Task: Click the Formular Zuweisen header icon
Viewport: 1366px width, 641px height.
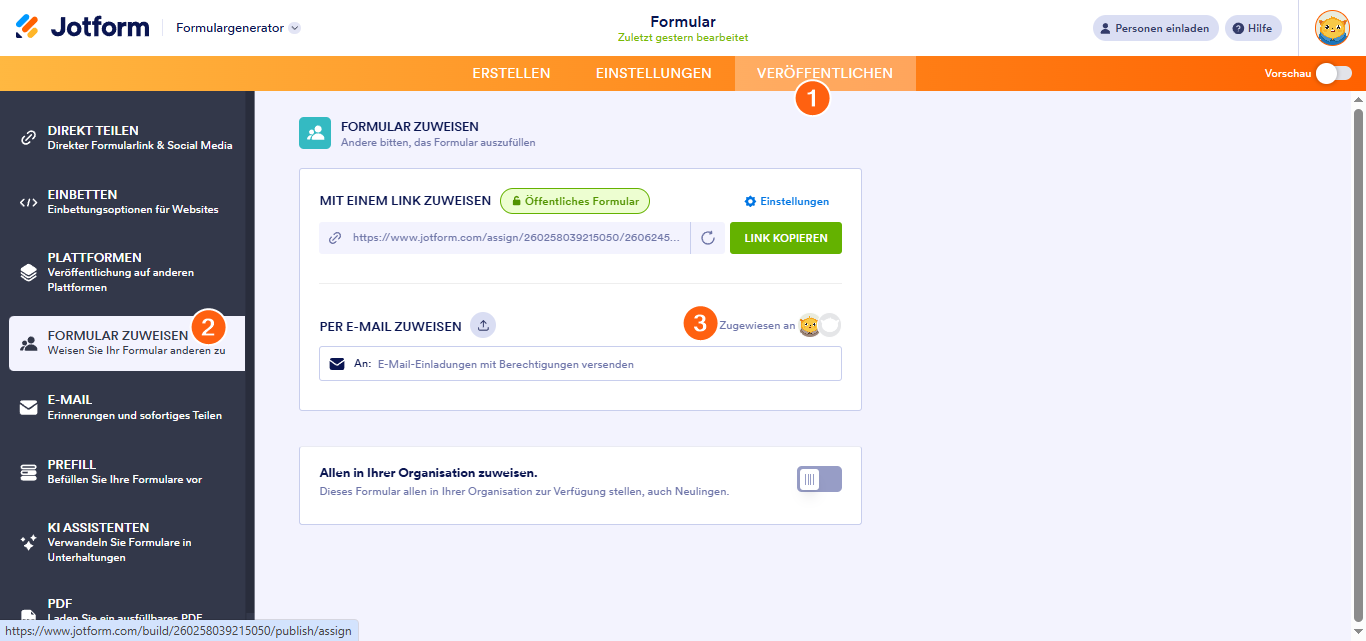Action: (315, 133)
